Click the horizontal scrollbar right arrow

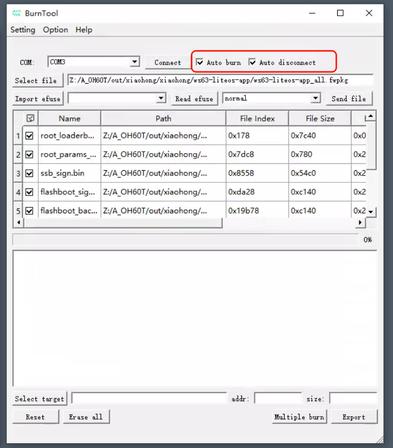[360, 222]
